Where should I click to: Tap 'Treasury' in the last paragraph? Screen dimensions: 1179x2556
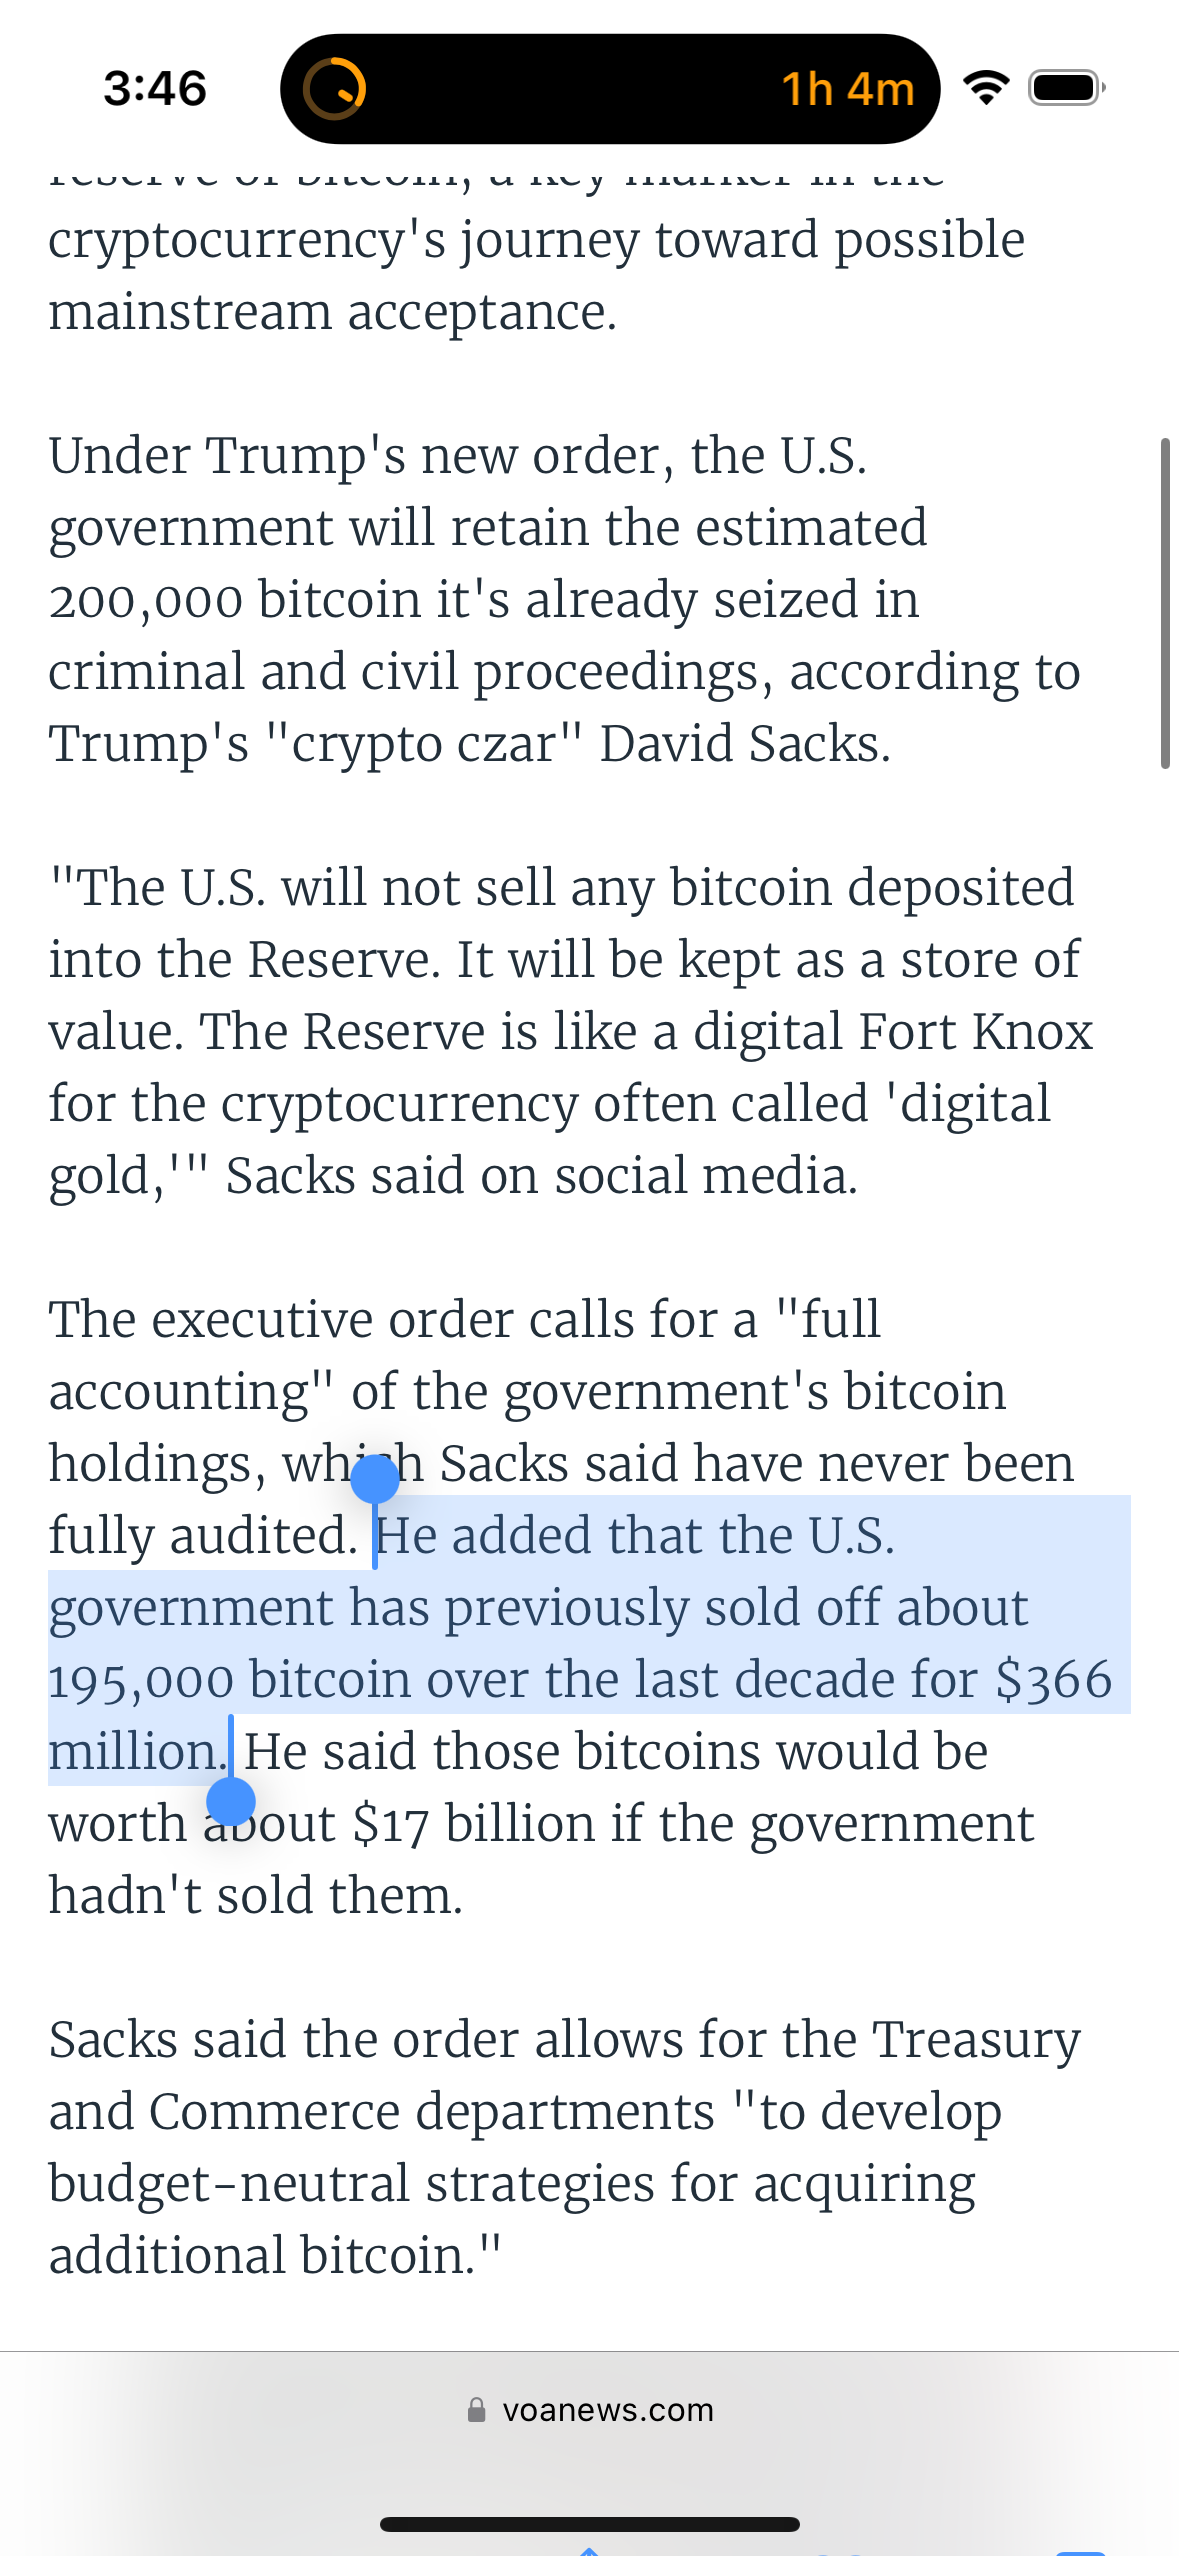[x=976, y=2040]
